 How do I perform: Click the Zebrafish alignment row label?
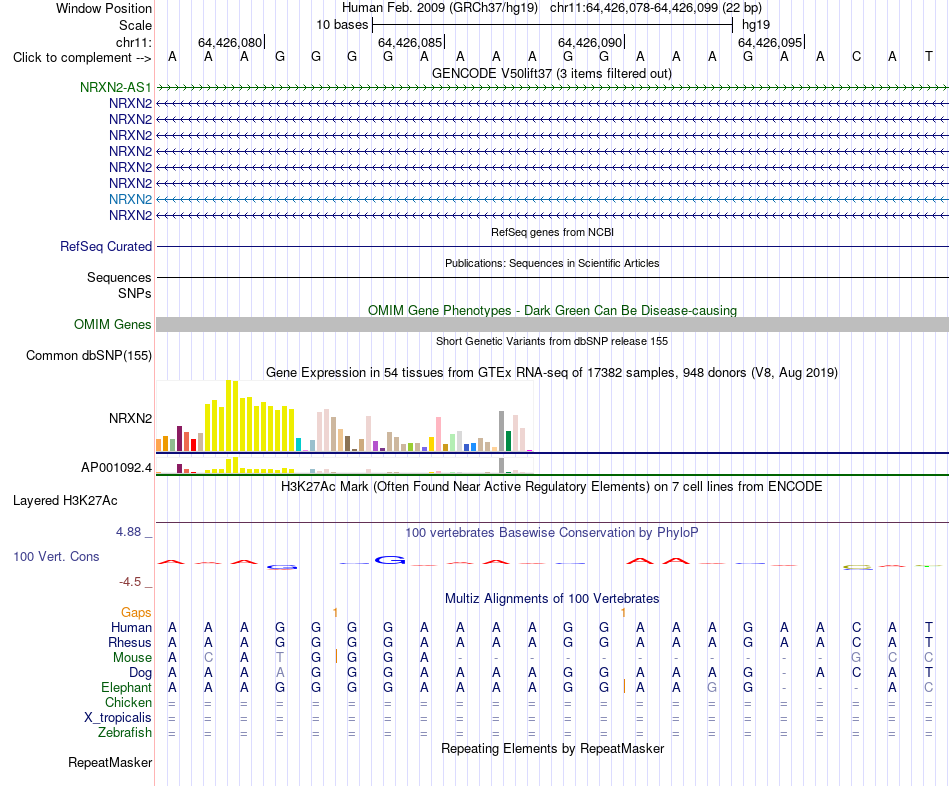pyautogui.click(x=125, y=732)
